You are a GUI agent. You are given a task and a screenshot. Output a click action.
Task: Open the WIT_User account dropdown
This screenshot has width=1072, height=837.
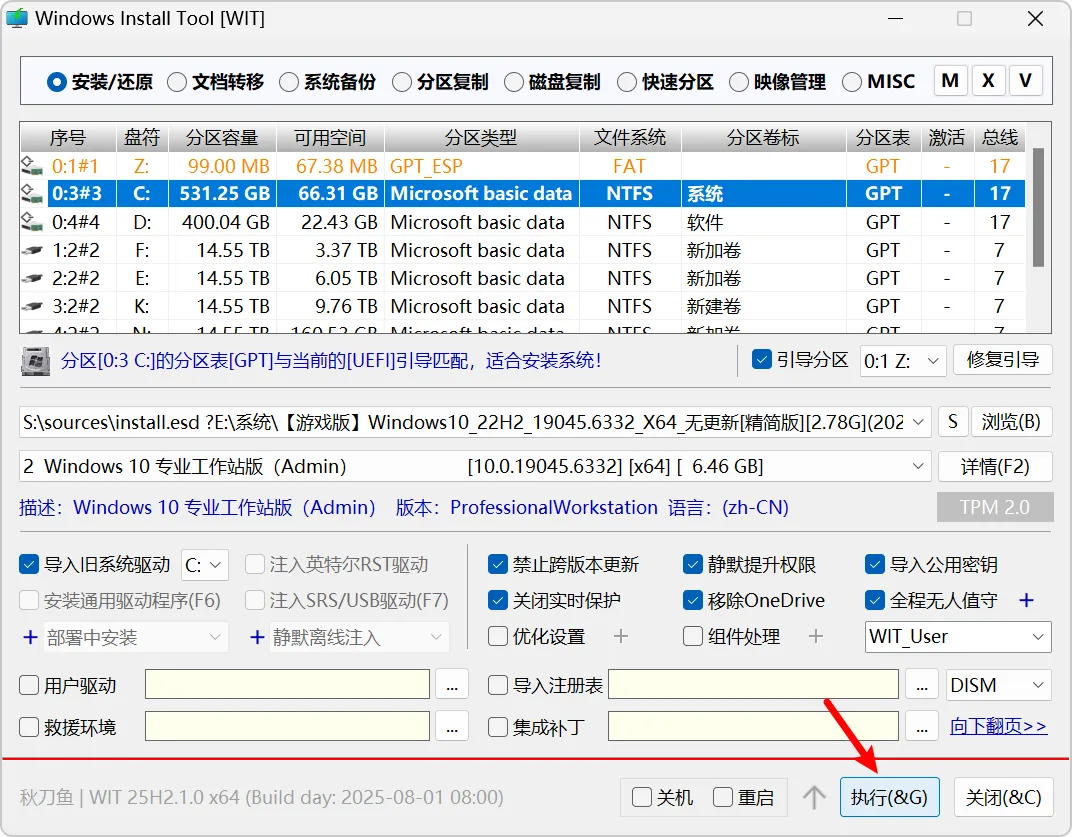point(958,637)
